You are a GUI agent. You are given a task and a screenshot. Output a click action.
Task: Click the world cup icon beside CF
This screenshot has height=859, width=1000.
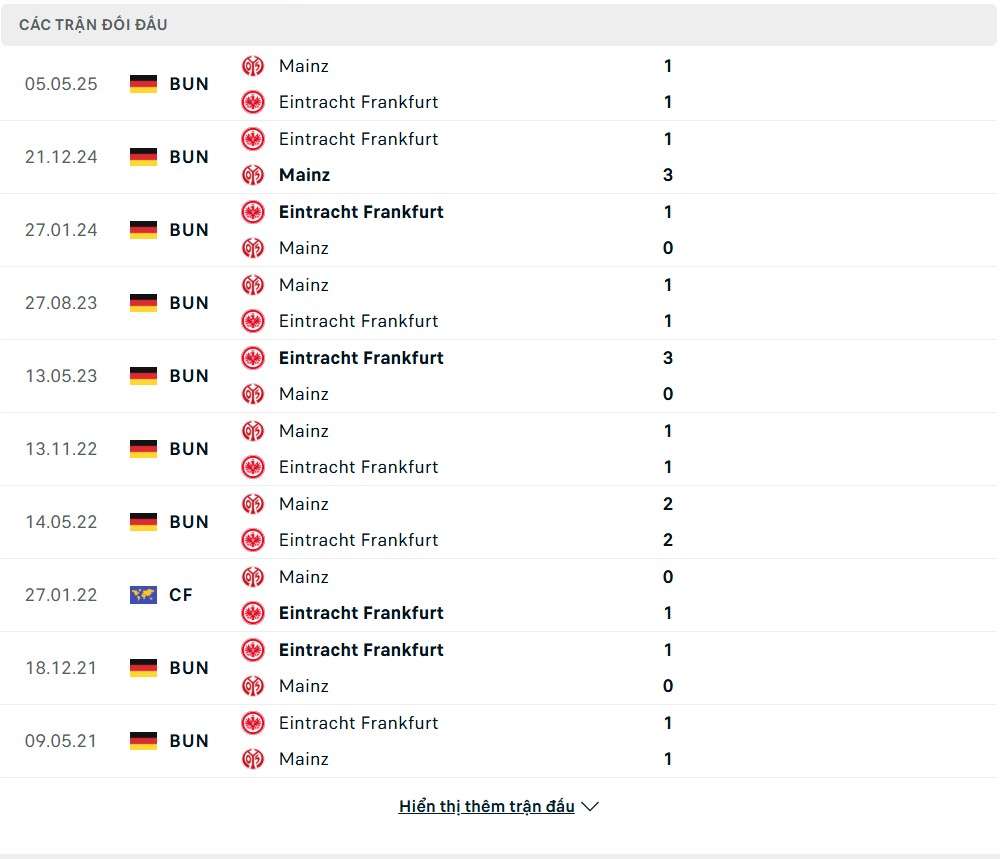tap(144, 595)
